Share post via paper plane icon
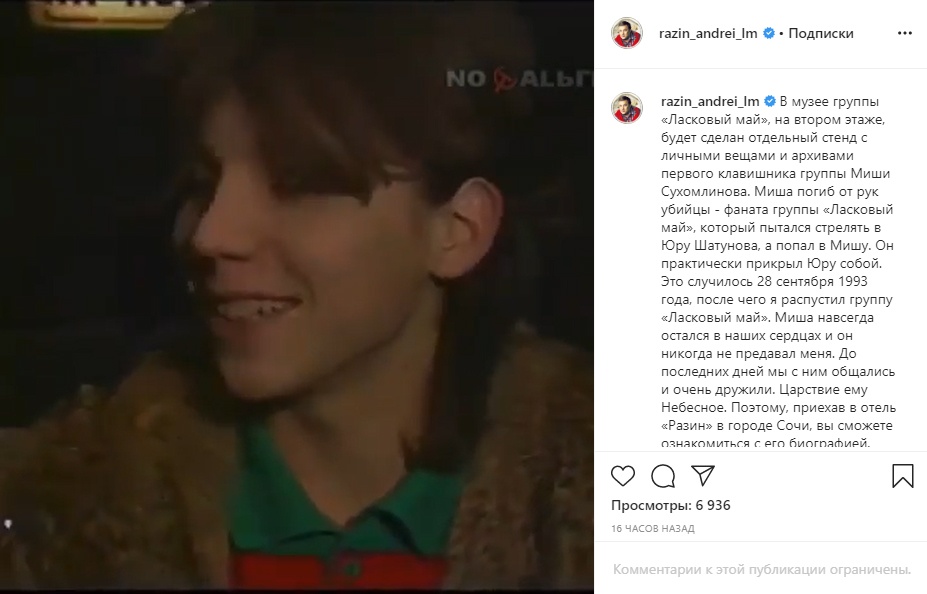 pos(703,475)
